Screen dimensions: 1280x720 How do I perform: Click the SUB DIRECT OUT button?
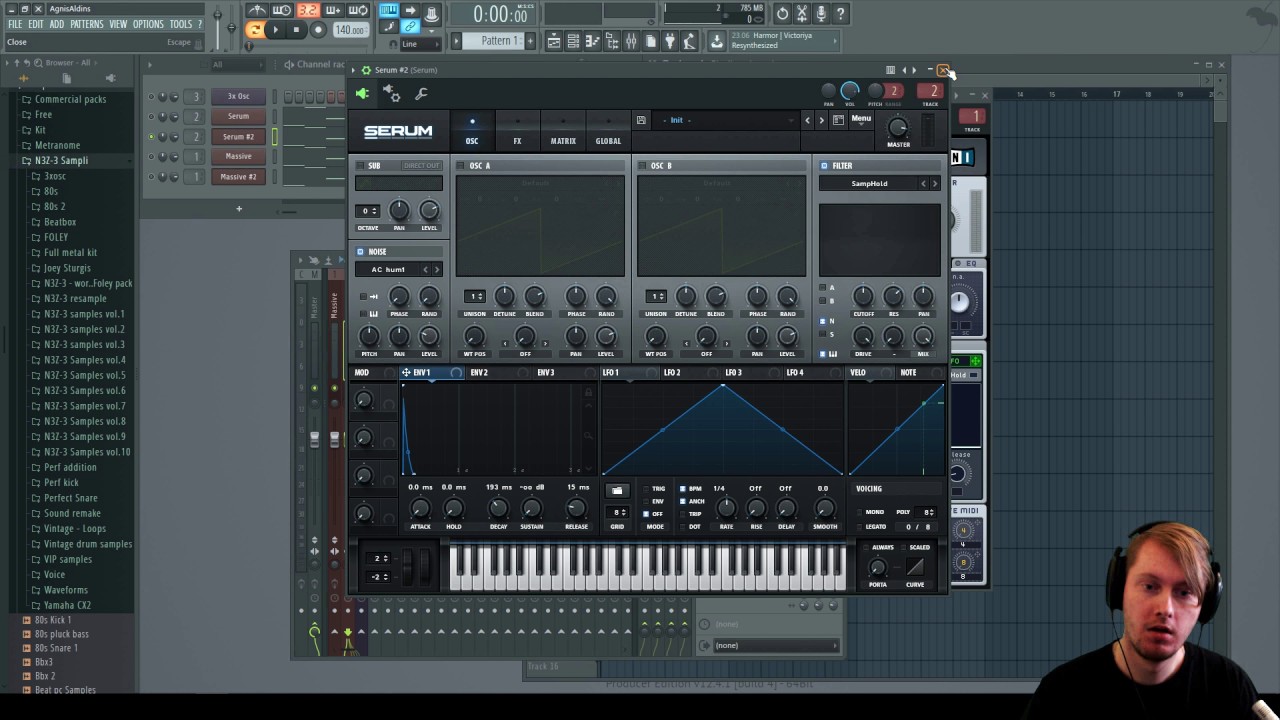tap(421, 166)
